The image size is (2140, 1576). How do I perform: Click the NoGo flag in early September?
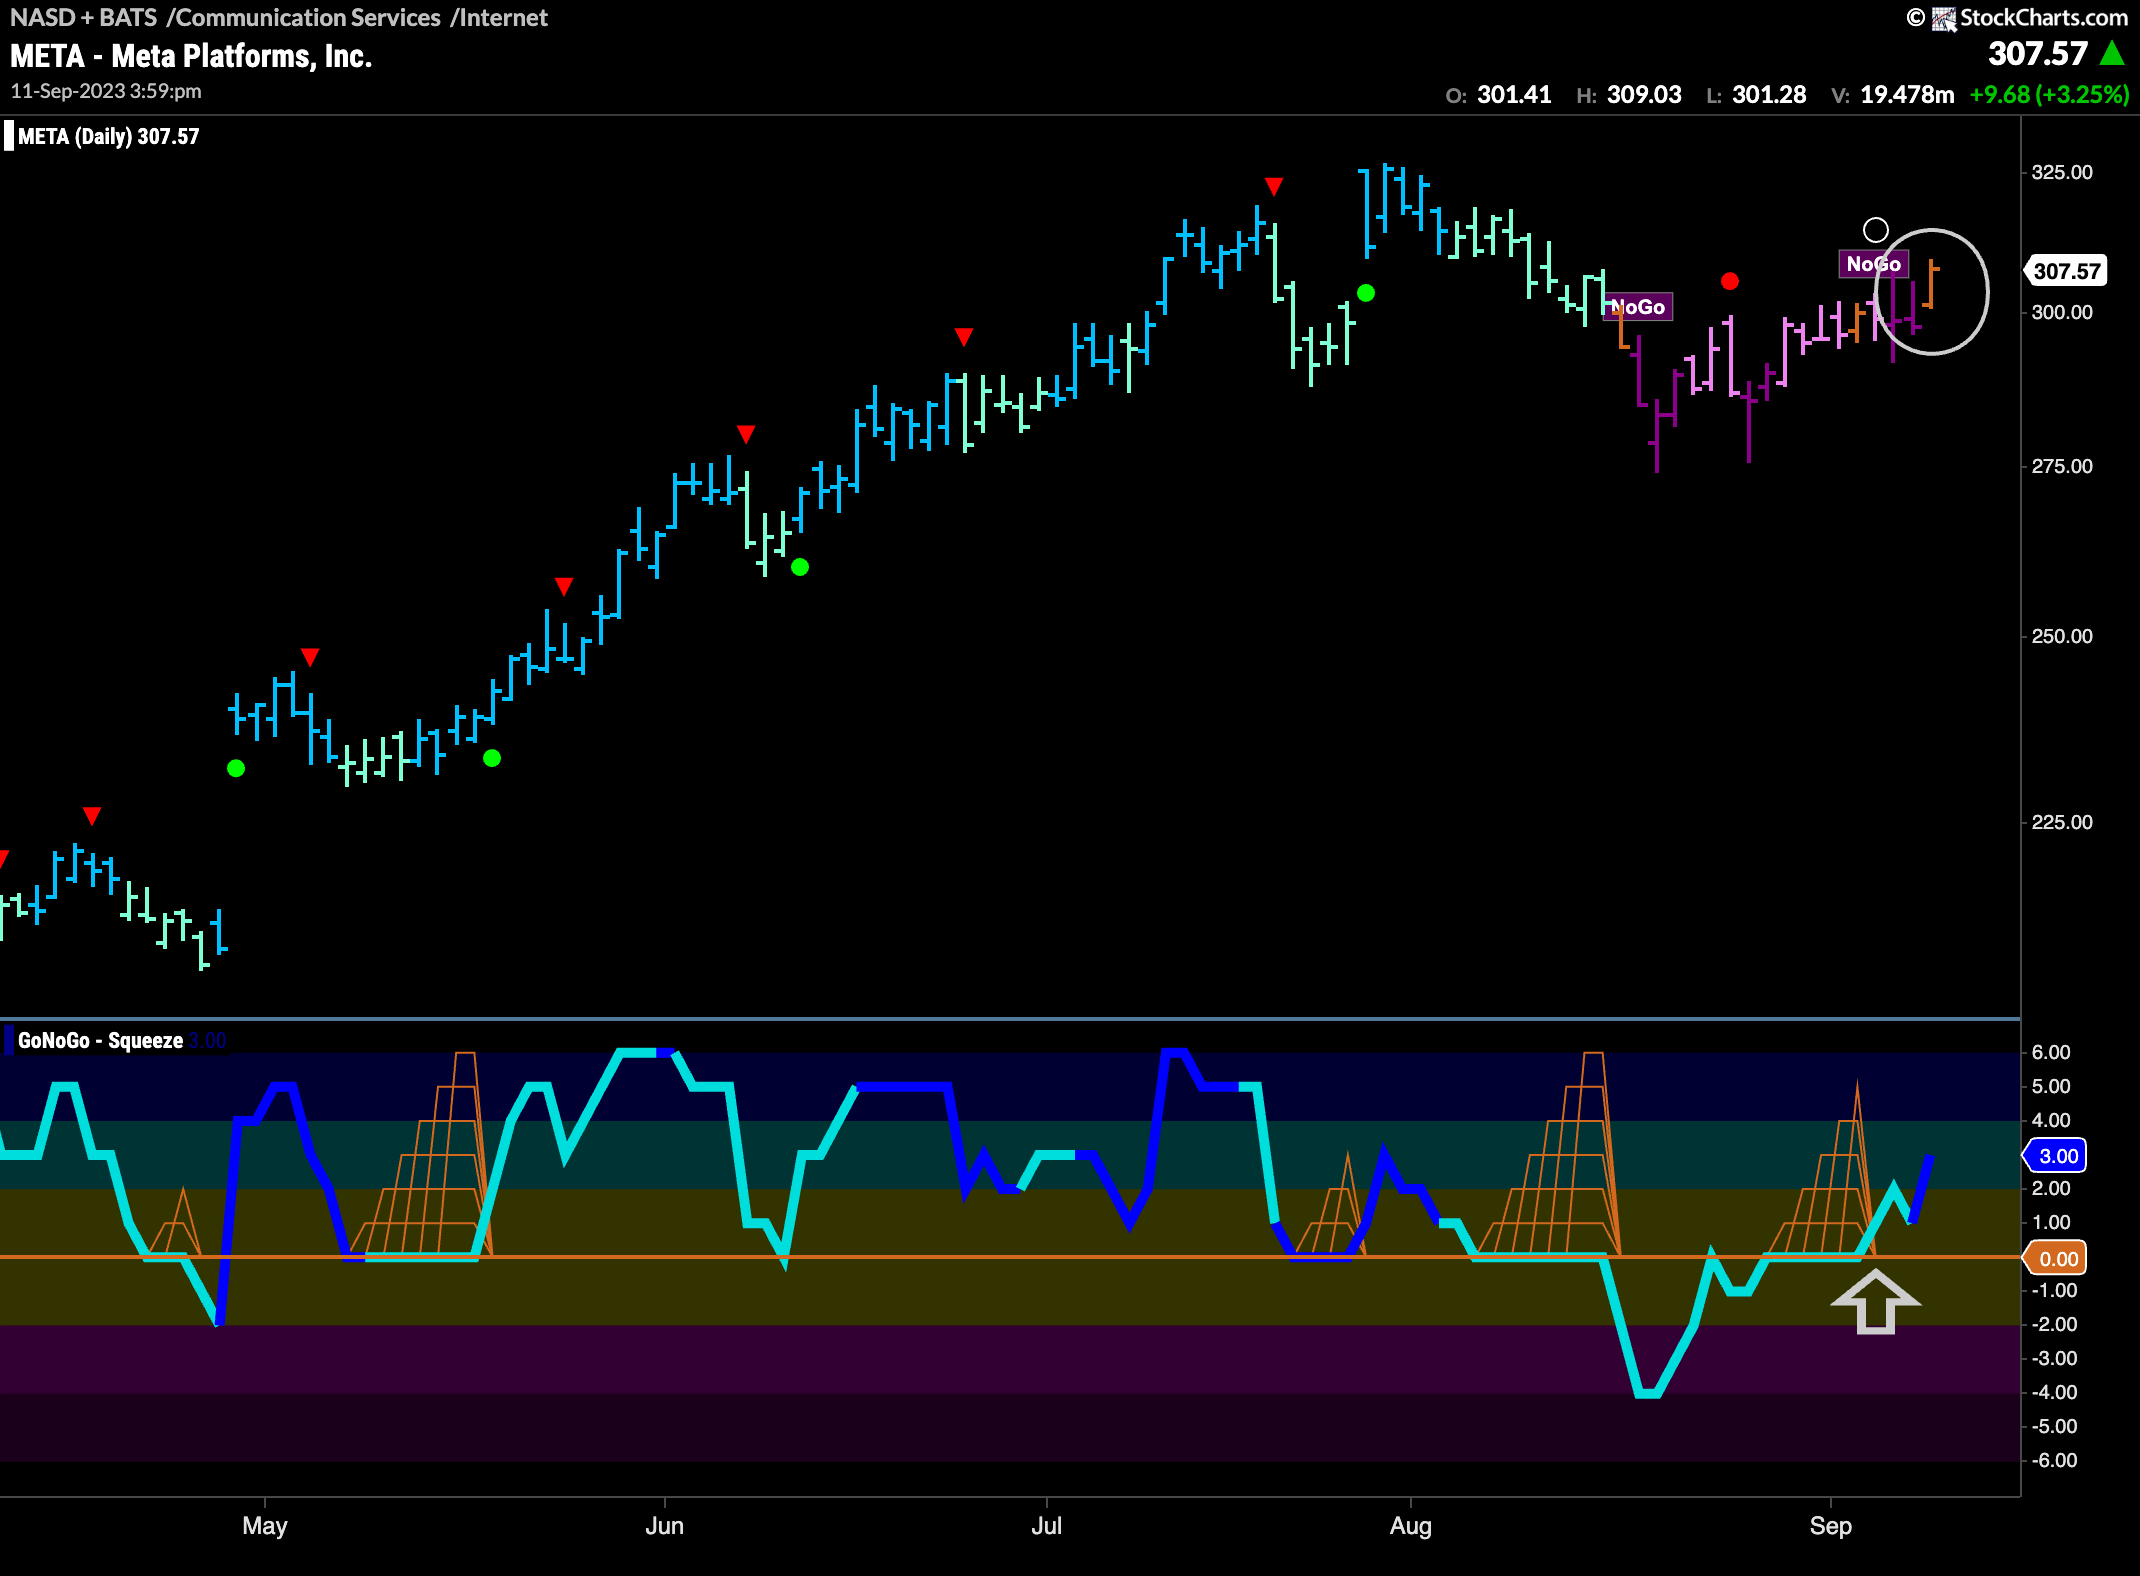(x=1873, y=264)
